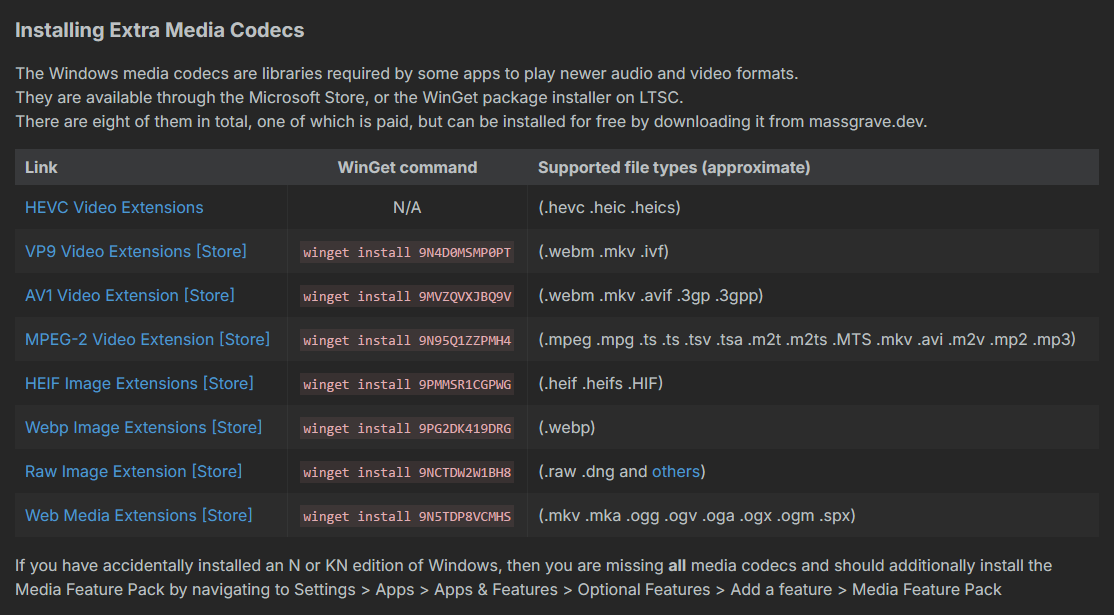Click the winget install 9N95Q1ZZPMH4 command

[407, 341]
